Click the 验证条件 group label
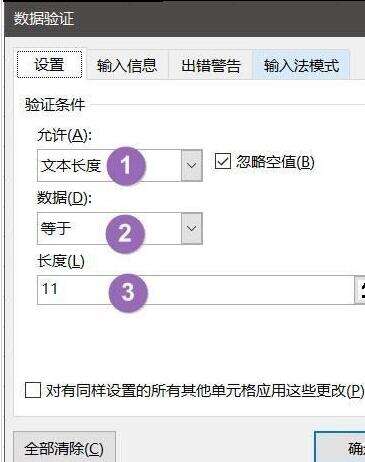 click(55, 105)
